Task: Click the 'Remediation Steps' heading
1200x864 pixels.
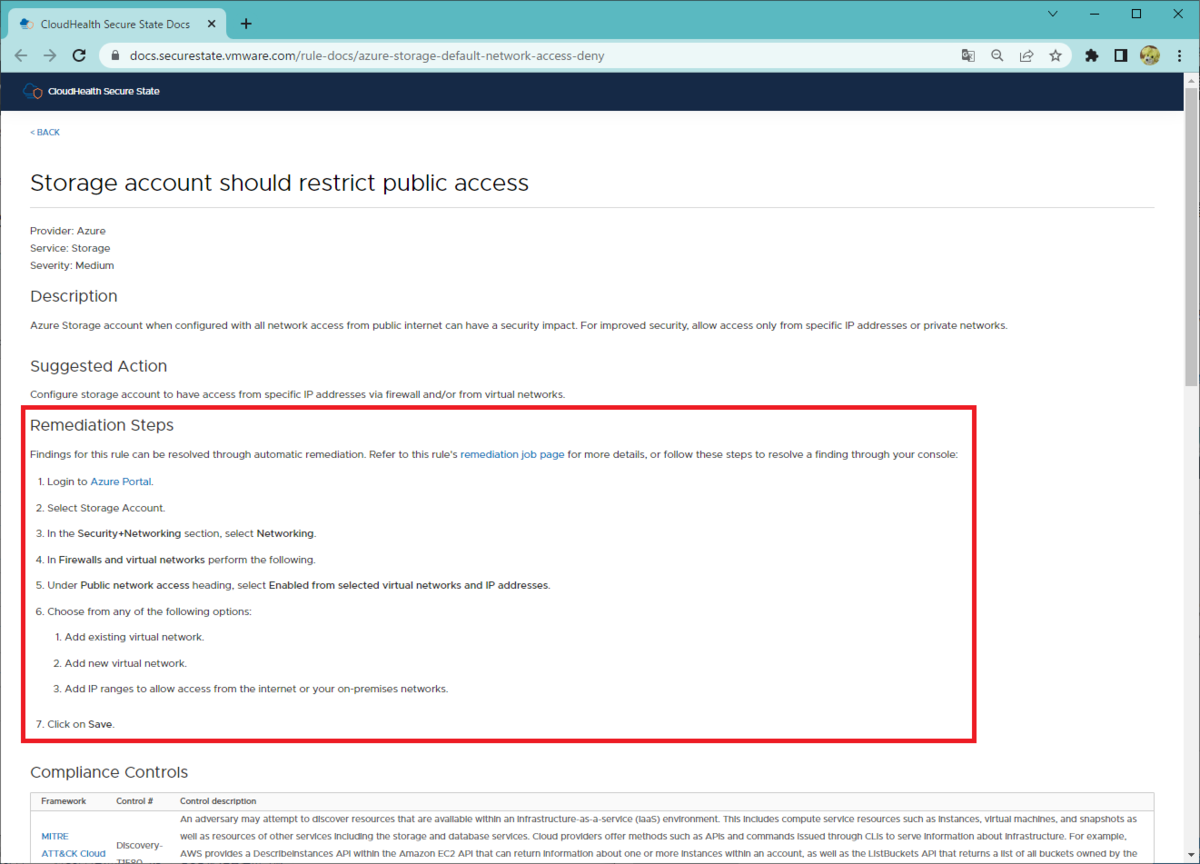Action: coord(102,425)
